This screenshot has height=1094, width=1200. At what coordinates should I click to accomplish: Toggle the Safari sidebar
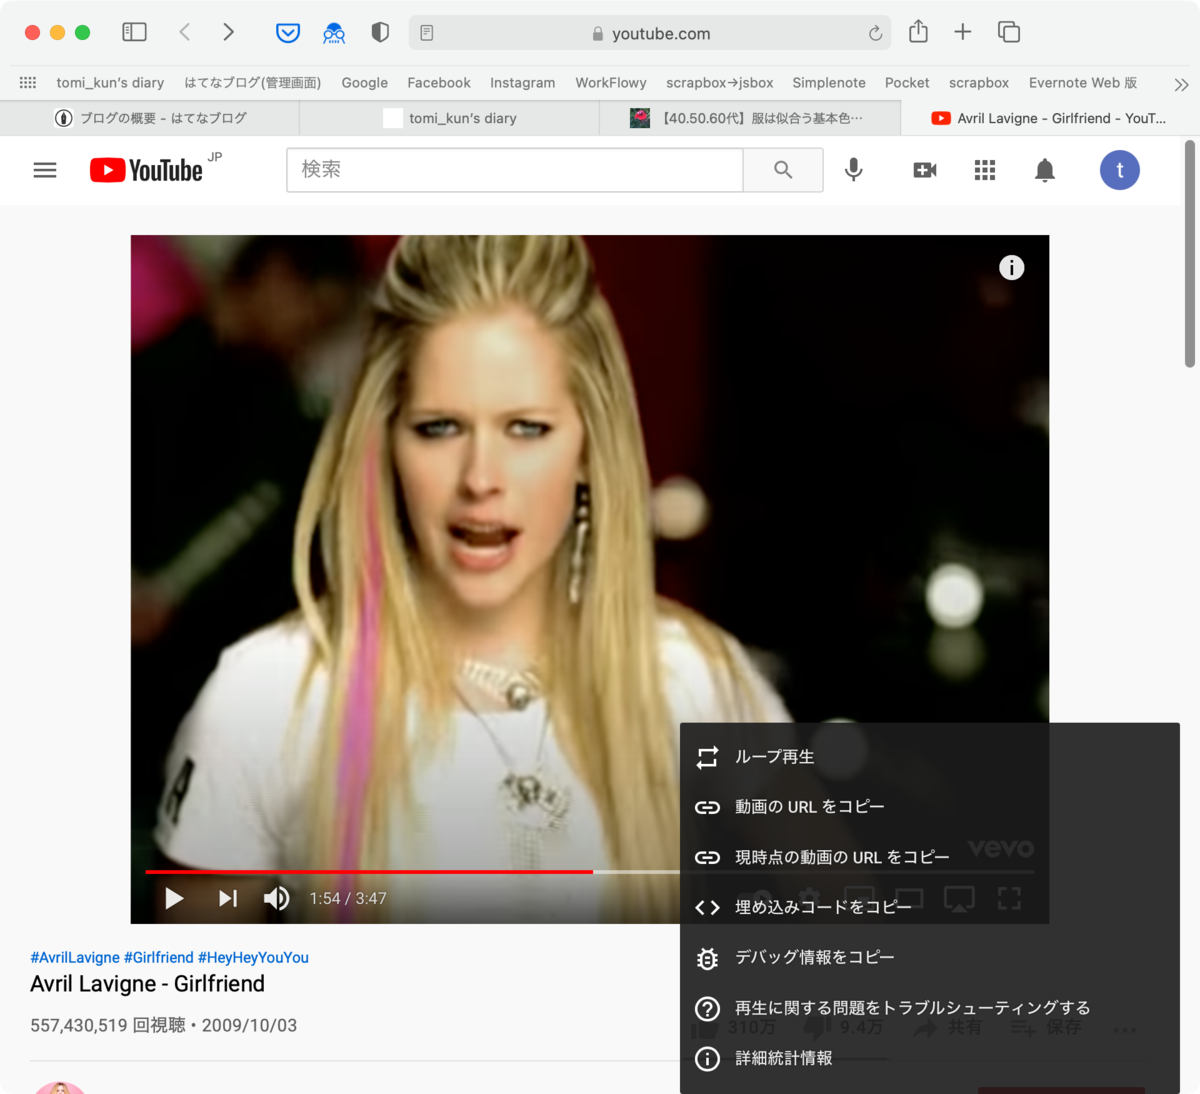pyautogui.click(x=134, y=32)
